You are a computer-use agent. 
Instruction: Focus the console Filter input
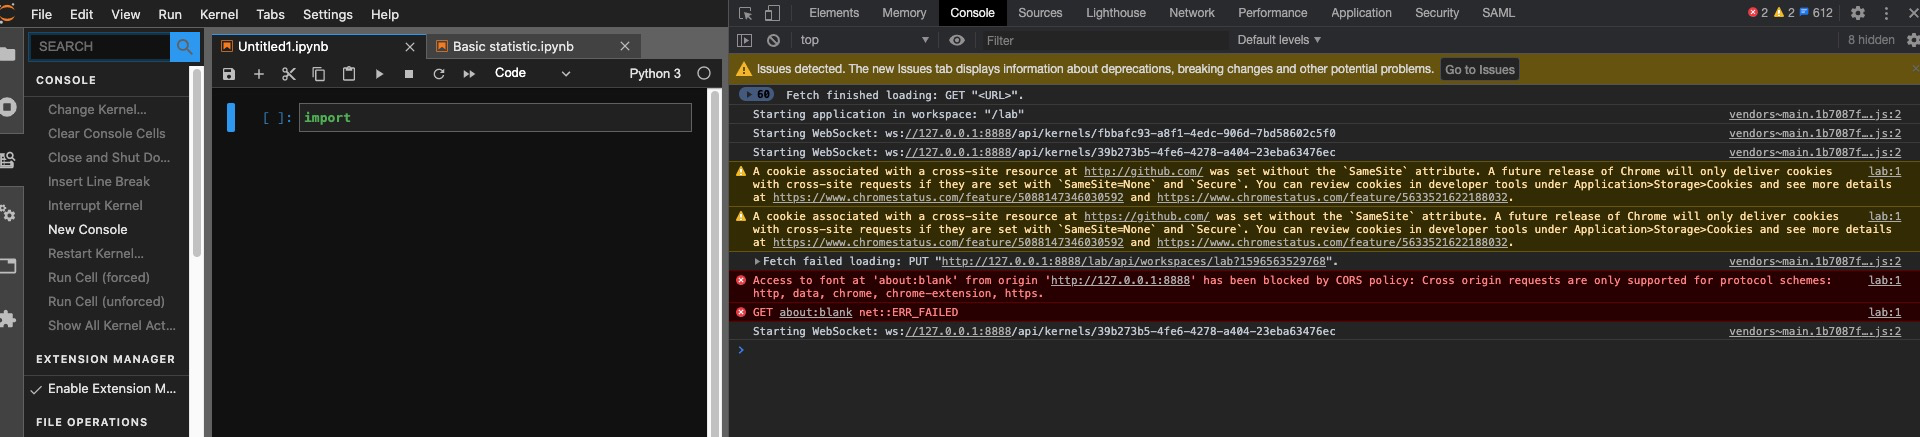point(1105,40)
